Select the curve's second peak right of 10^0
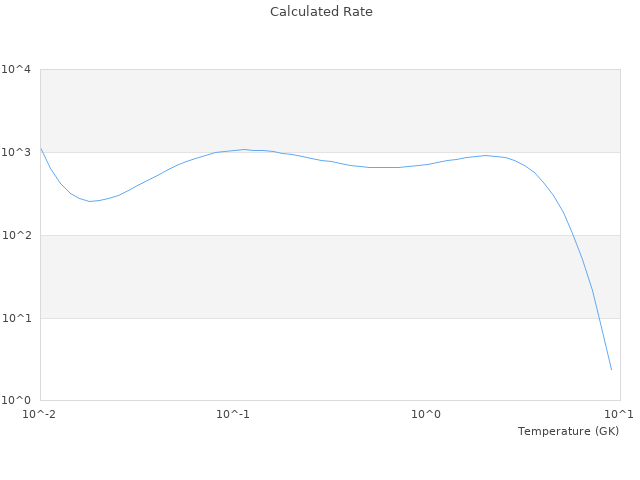Image resolution: width=640 pixels, height=480 pixels. pos(486,155)
